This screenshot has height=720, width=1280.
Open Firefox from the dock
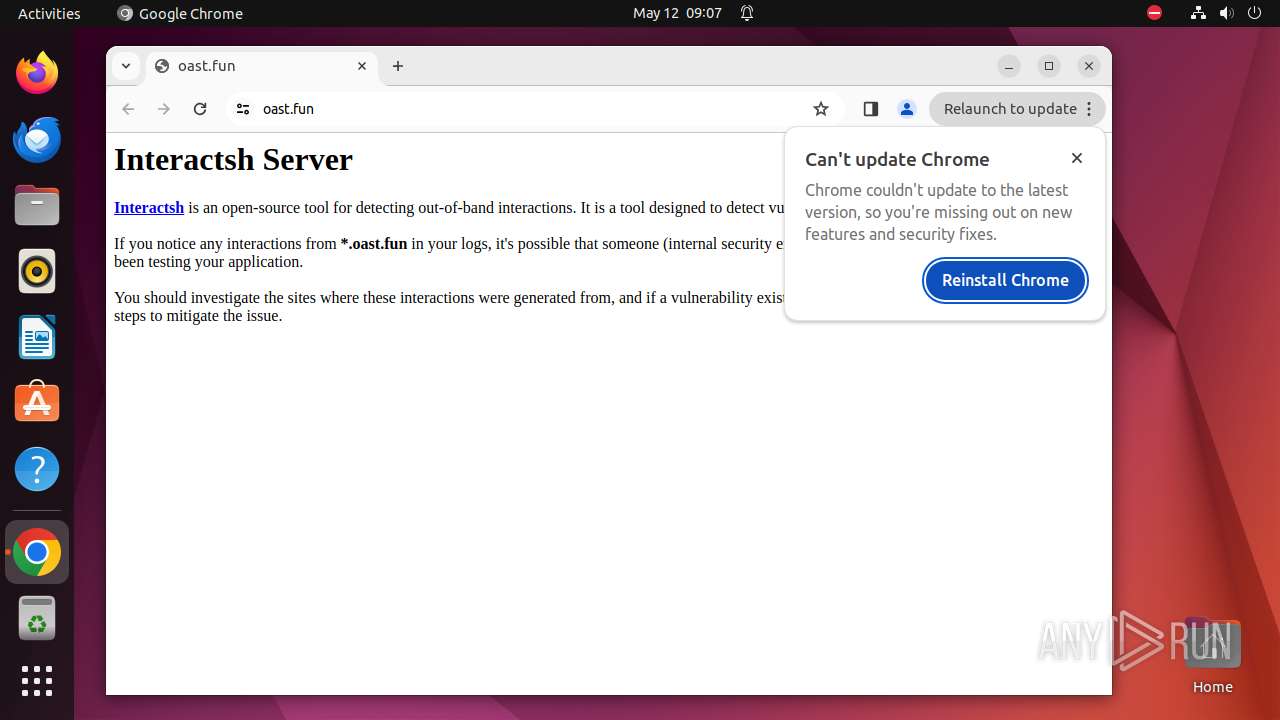(x=37, y=73)
